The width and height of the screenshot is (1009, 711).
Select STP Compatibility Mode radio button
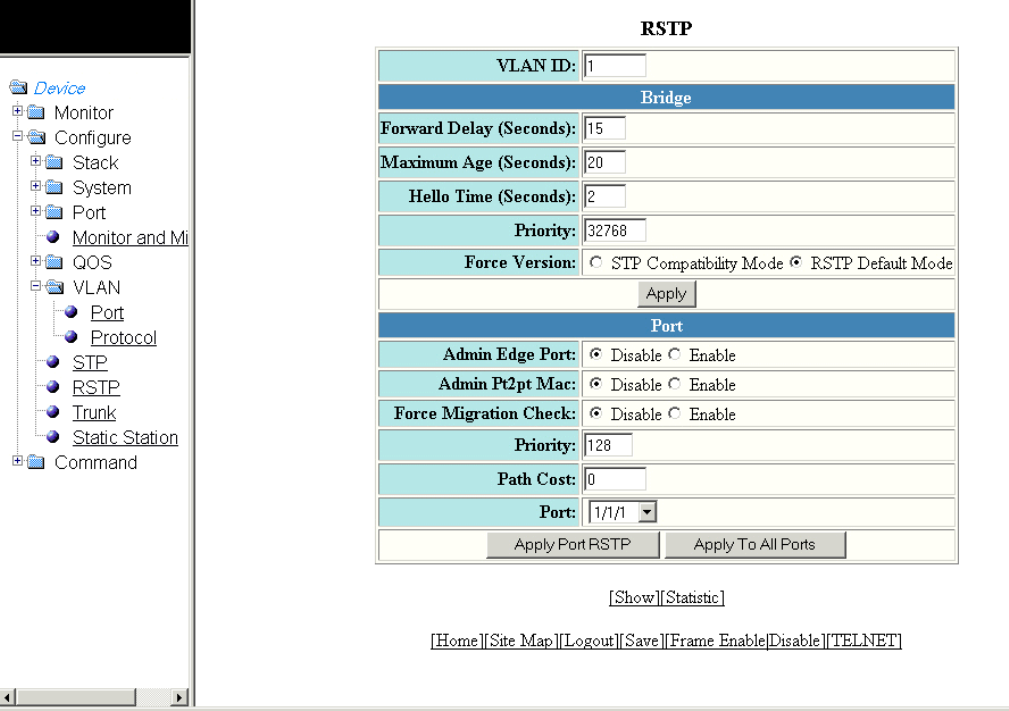[x=596, y=263]
